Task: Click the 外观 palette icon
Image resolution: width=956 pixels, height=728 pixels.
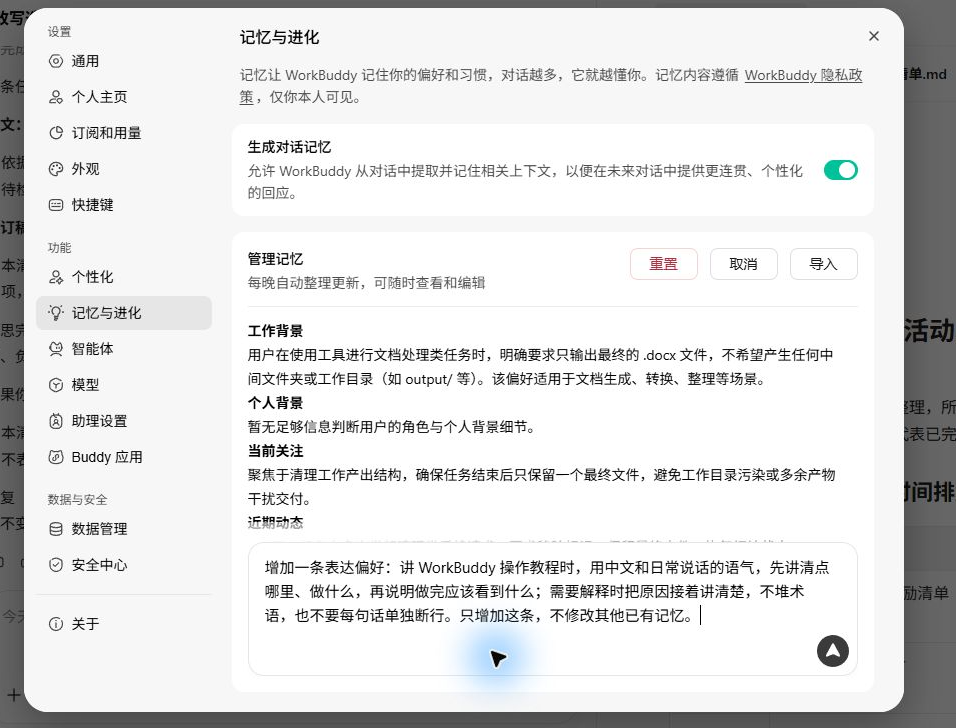Action: click(x=55, y=169)
